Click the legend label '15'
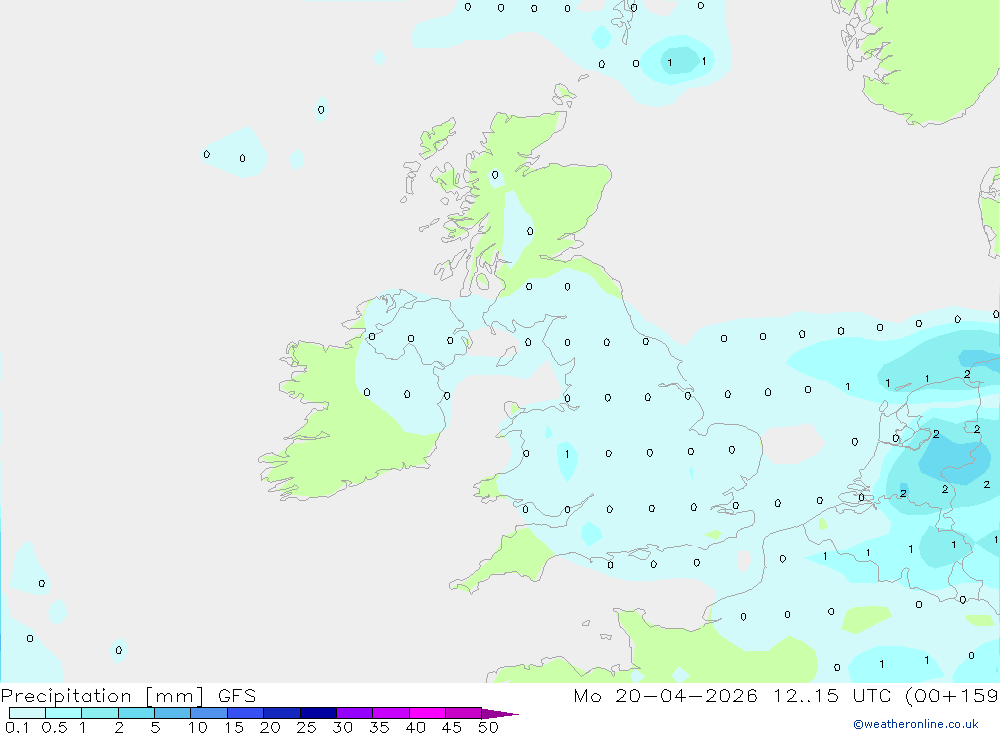Image resolution: width=1000 pixels, height=733 pixels. pos(234,727)
